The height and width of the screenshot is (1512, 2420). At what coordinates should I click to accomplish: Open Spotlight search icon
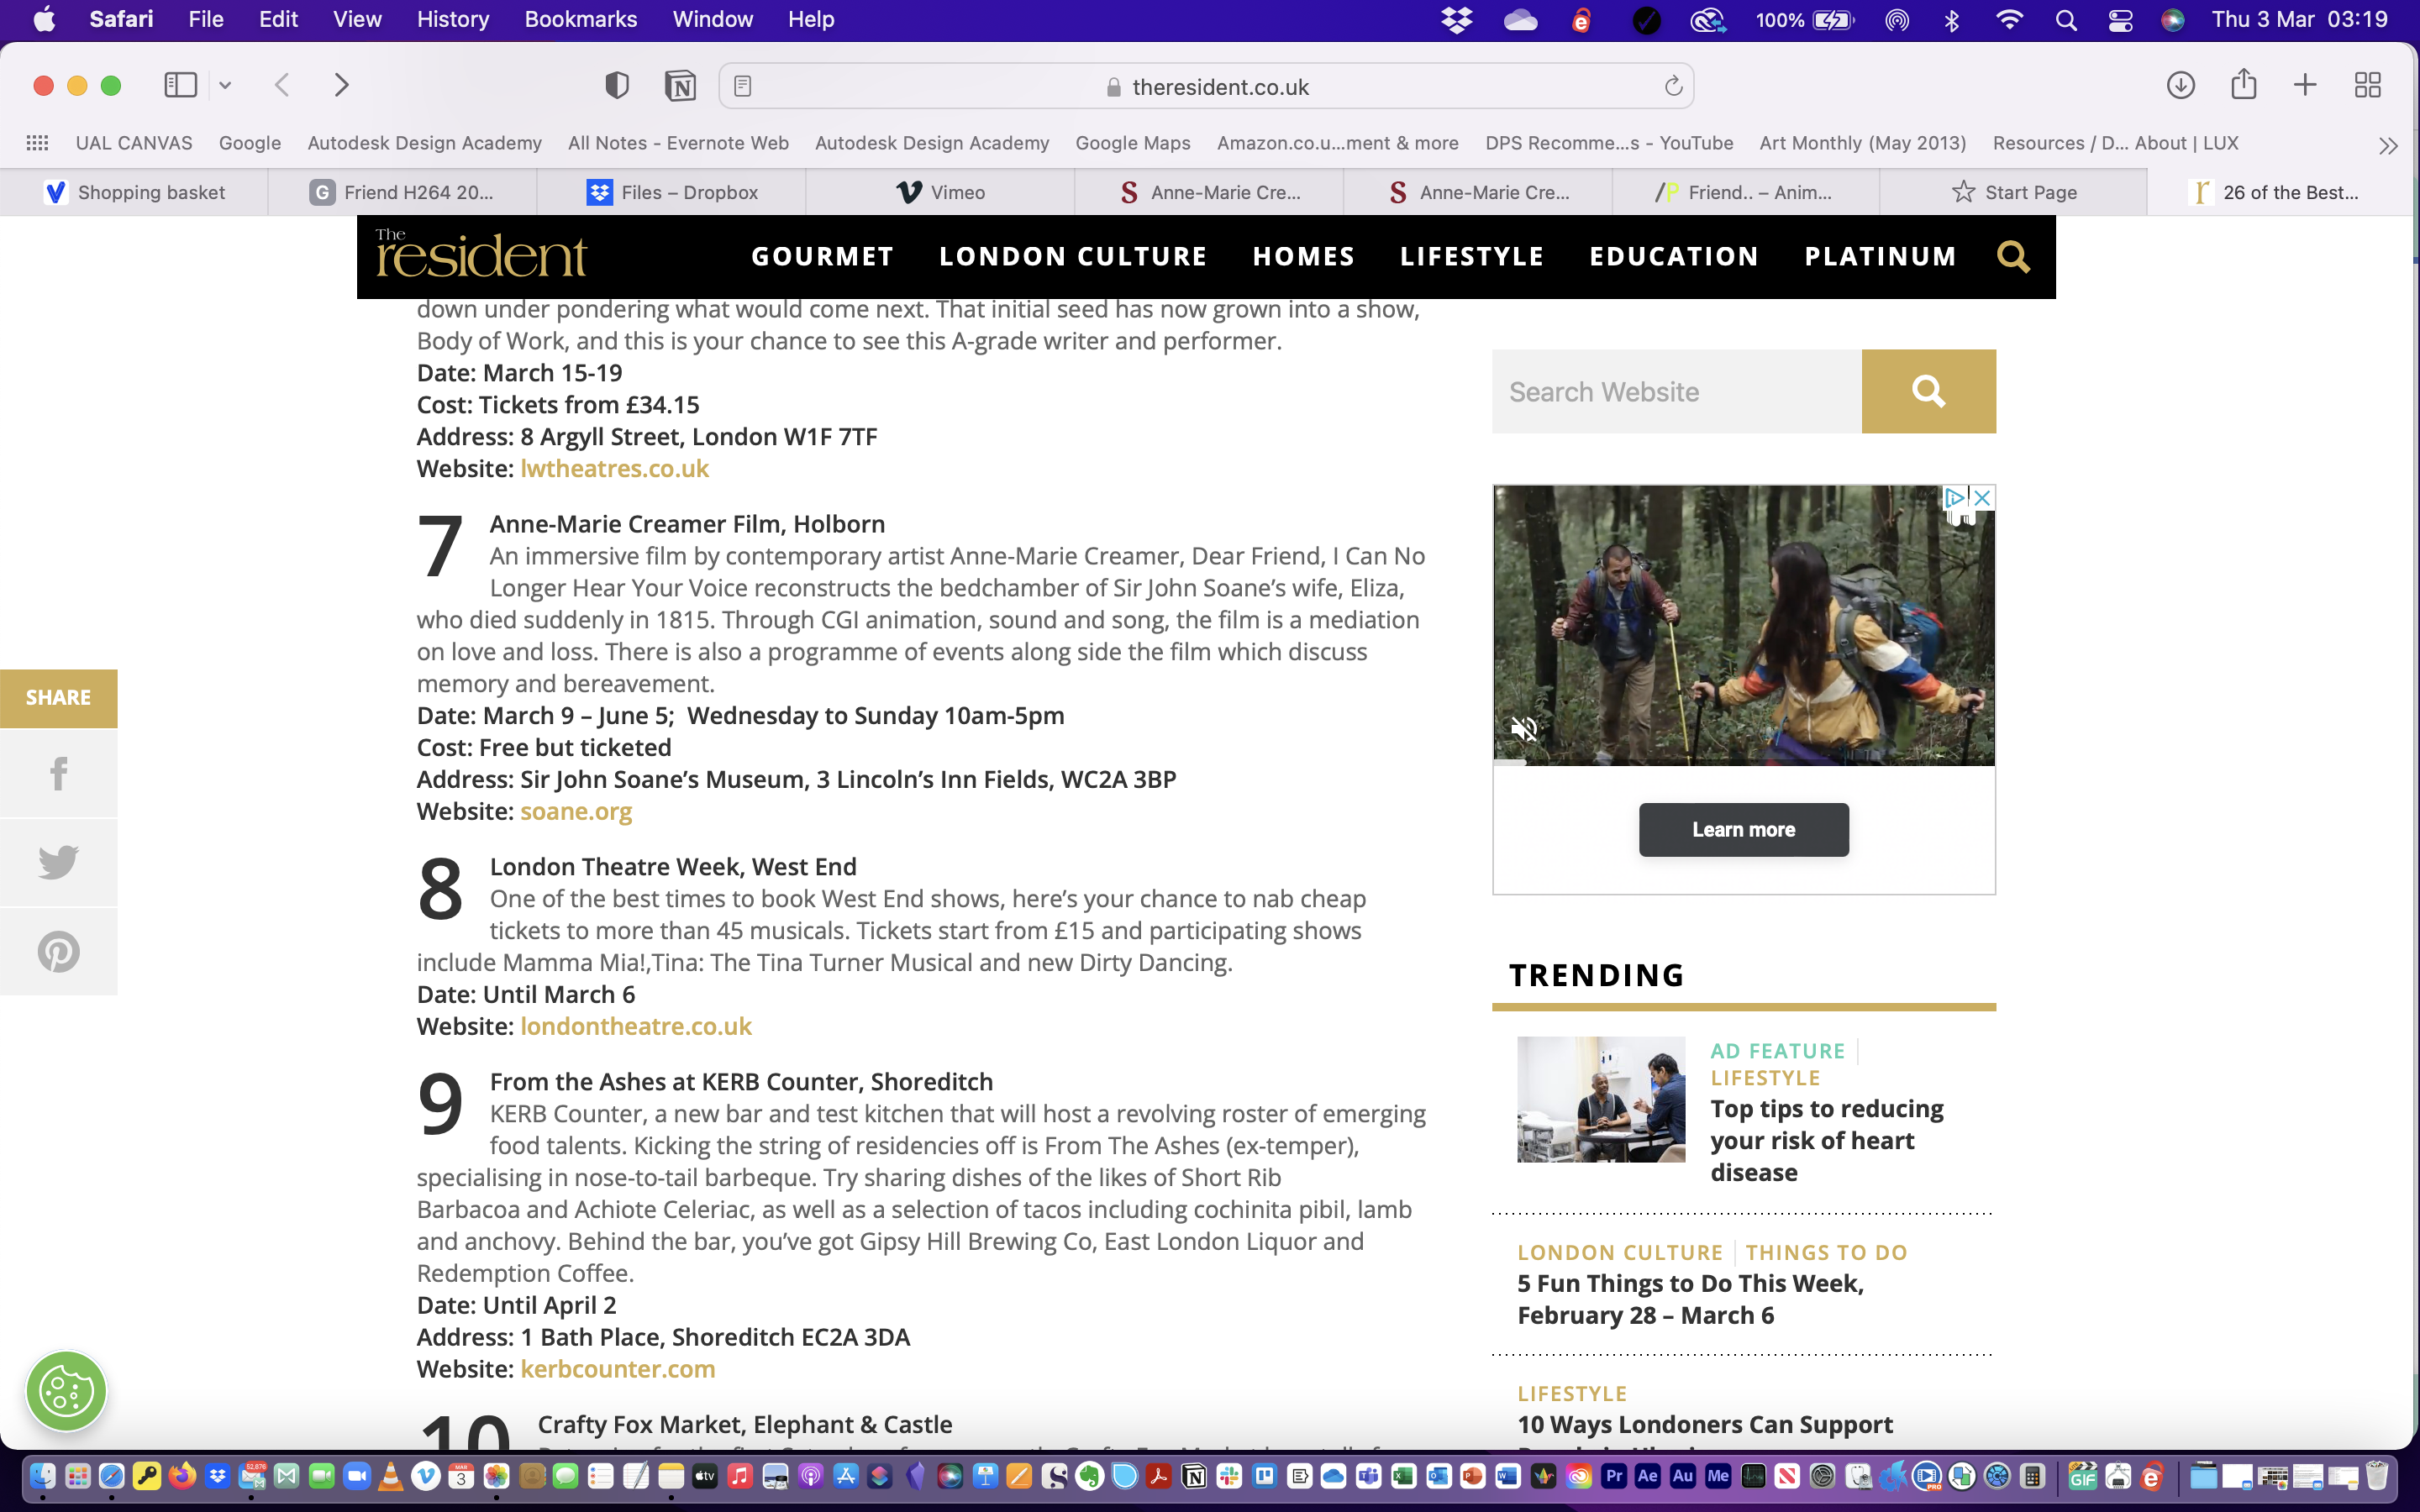click(2066, 19)
